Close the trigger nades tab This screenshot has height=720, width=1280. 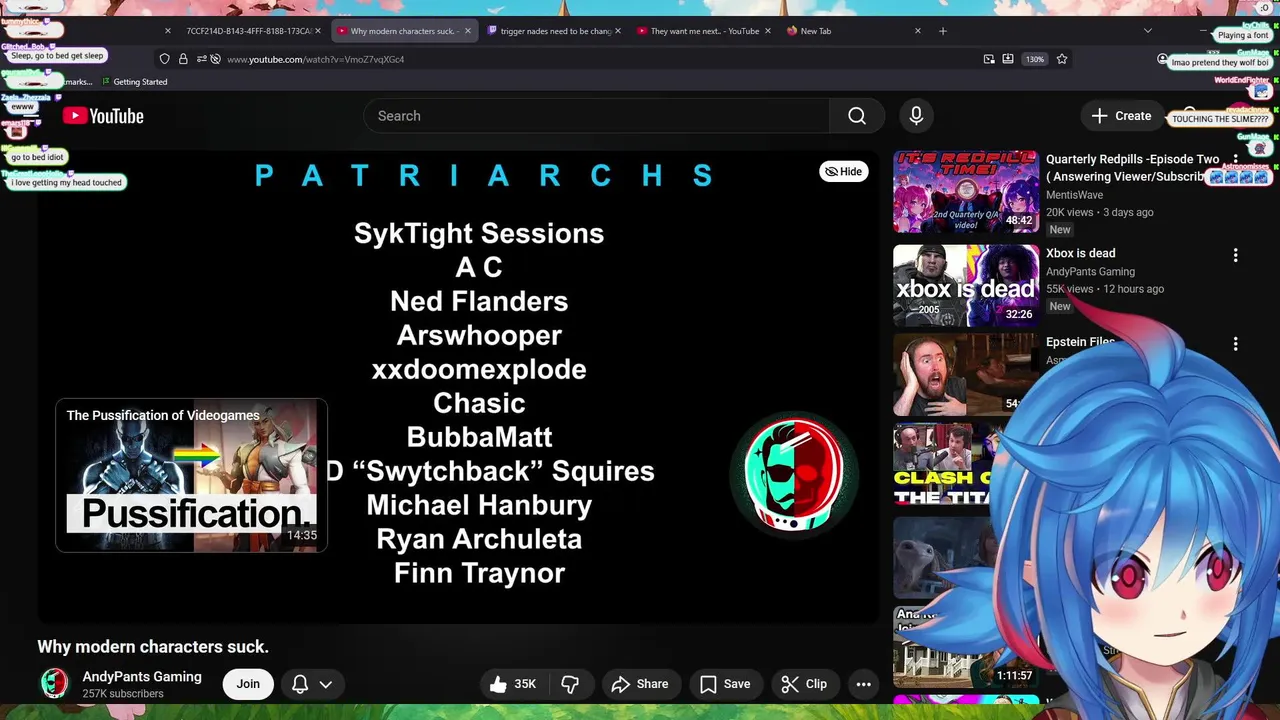(x=617, y=31)
